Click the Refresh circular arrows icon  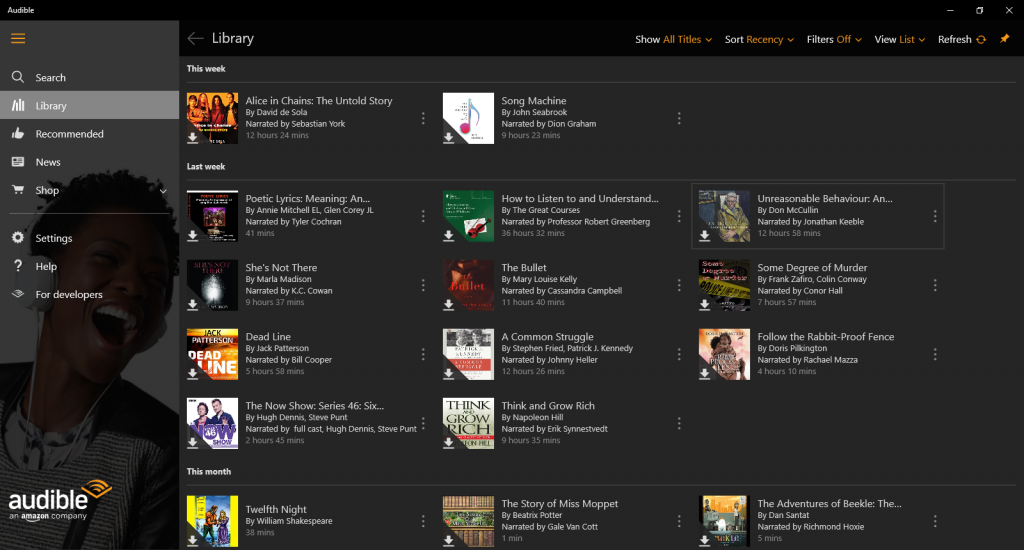coord(981,40)
